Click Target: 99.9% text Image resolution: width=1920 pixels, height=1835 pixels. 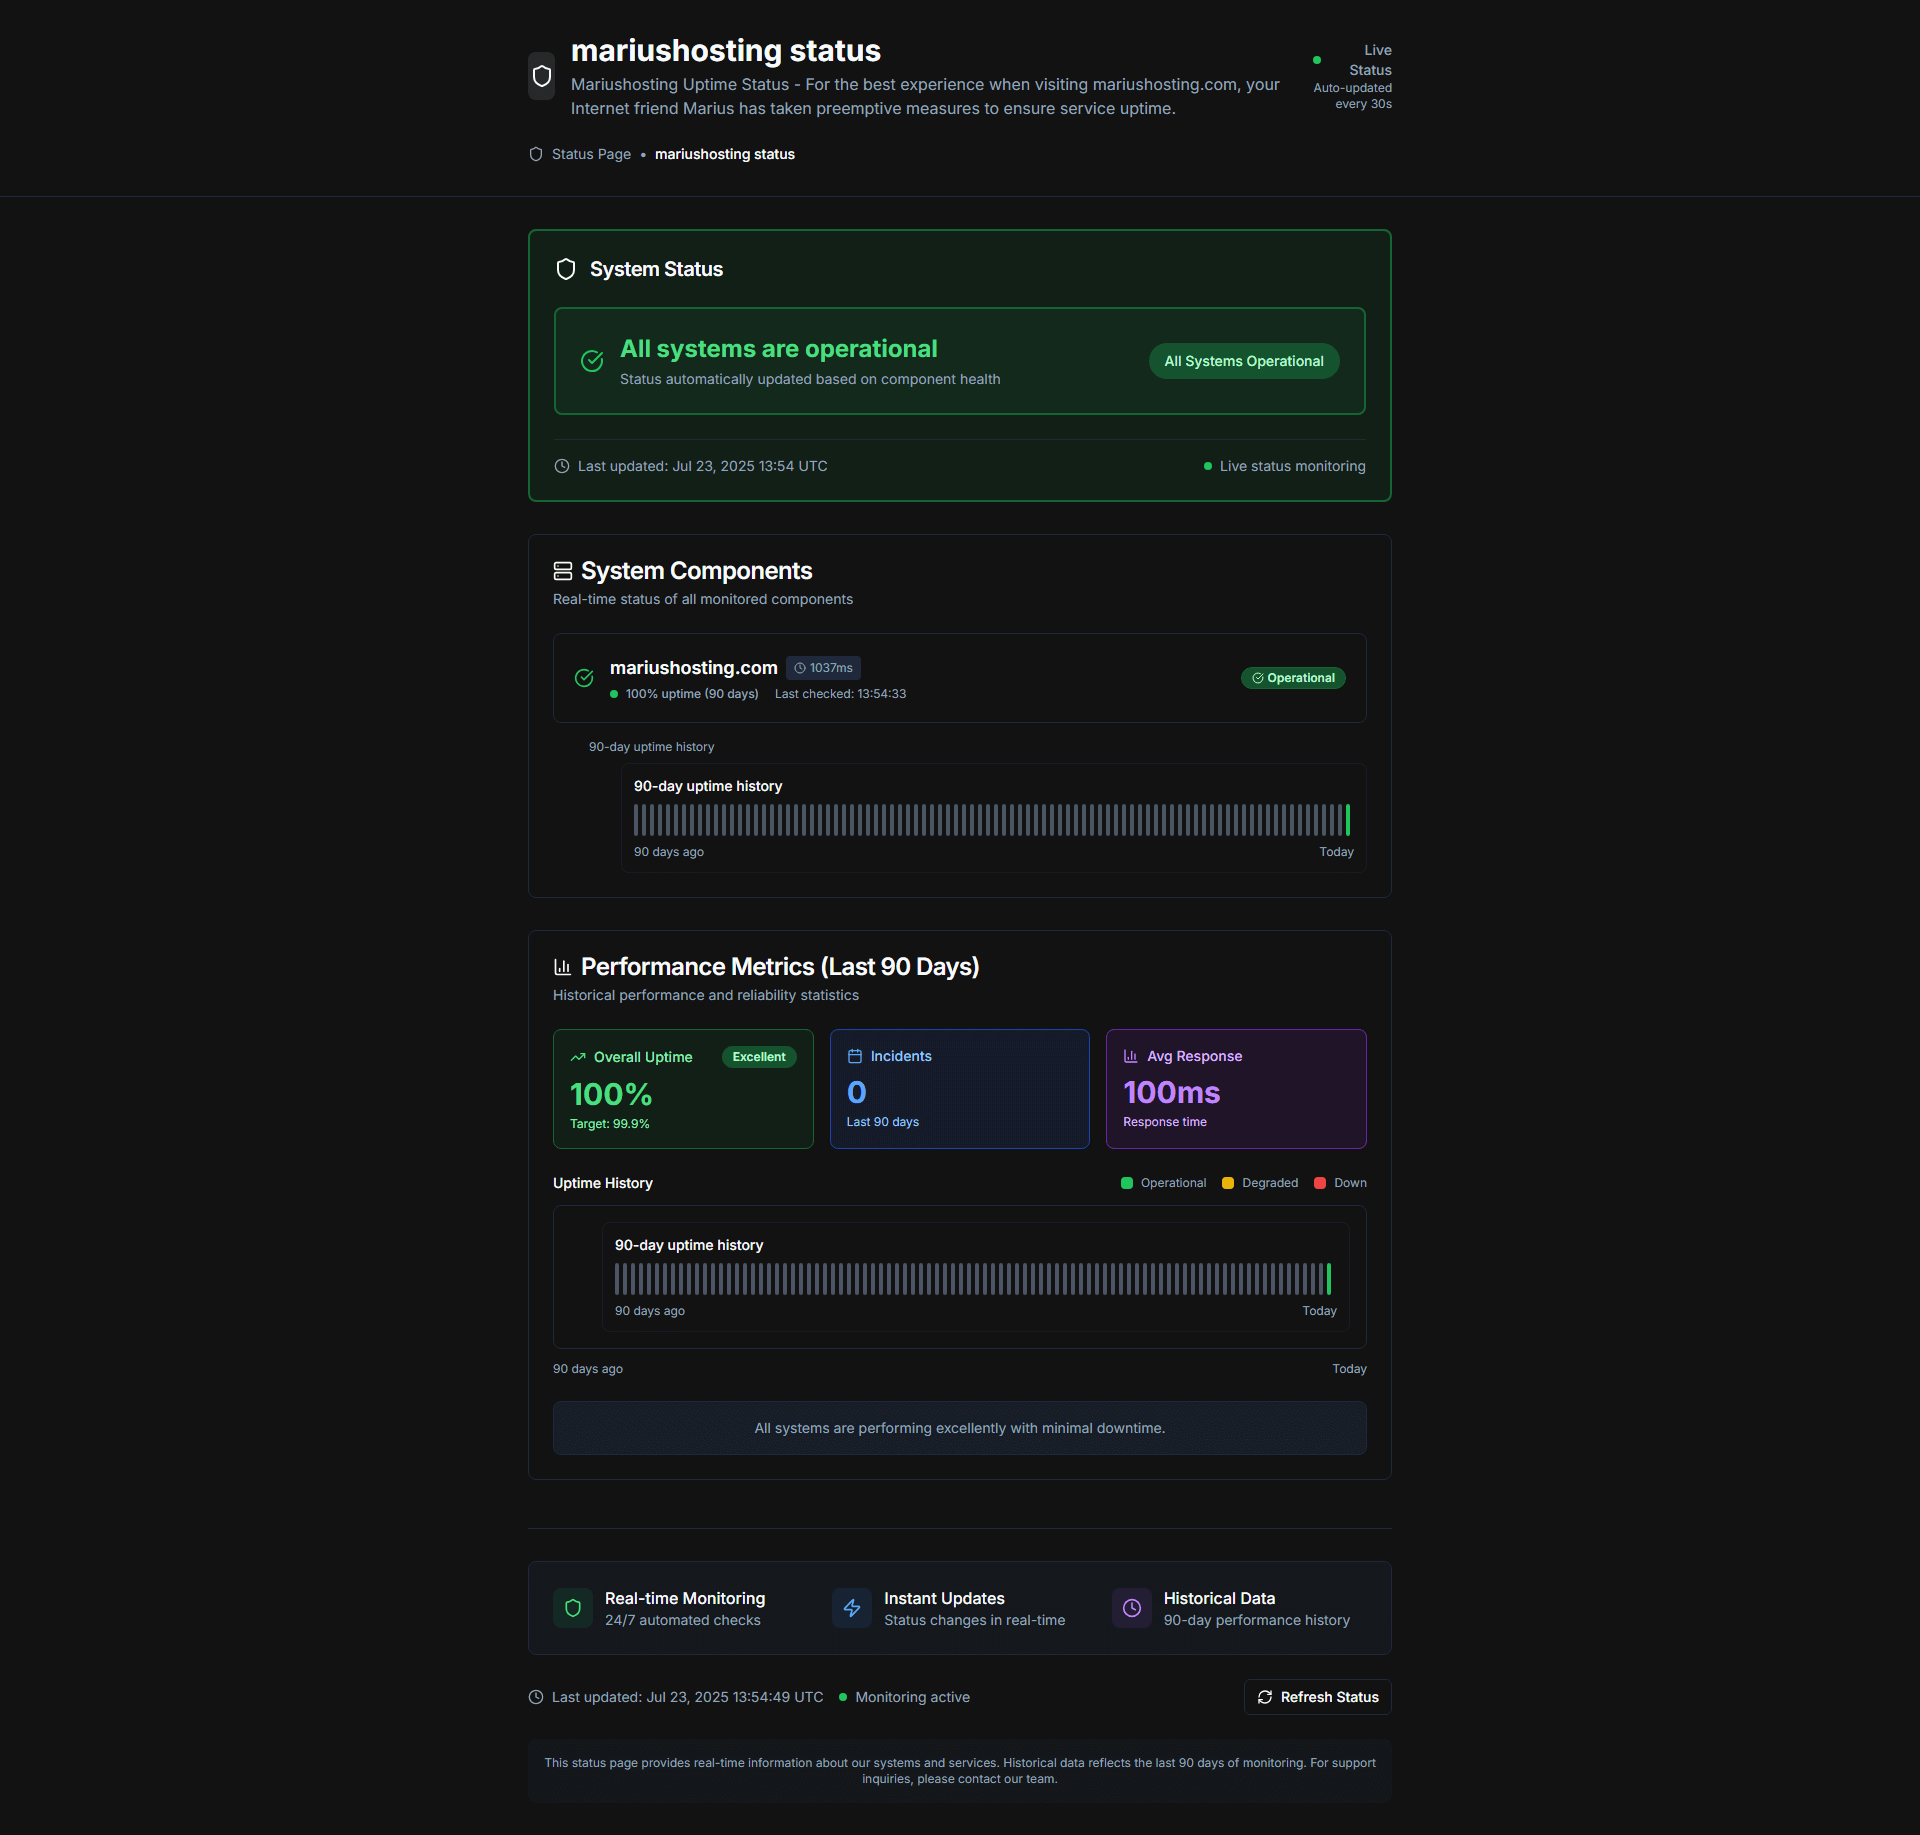610,1124
